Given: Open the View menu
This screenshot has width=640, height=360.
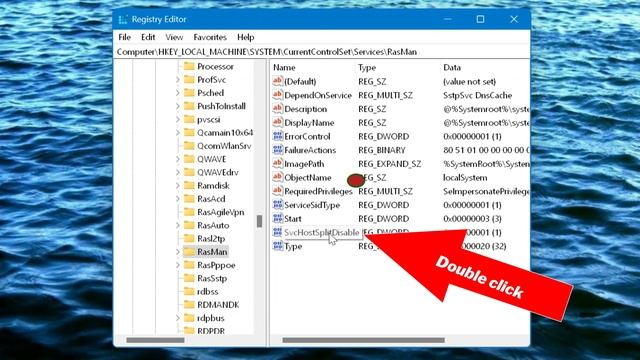Looking at the screenshot, I should 174,37.
